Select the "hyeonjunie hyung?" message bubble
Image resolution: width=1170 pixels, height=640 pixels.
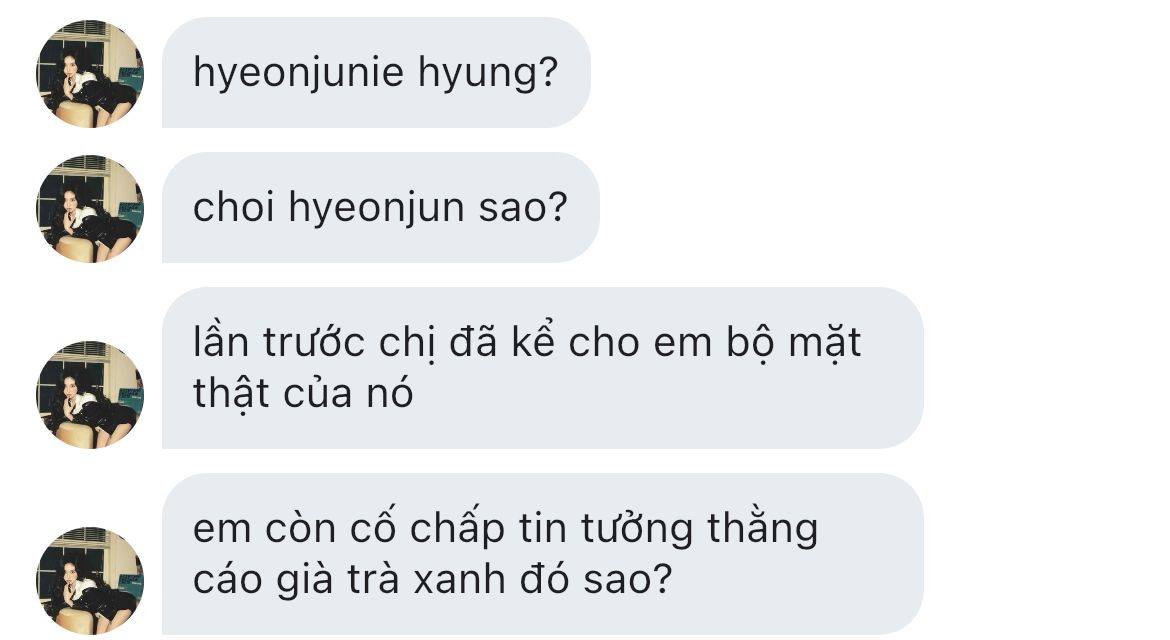click(x=376, y=73)
